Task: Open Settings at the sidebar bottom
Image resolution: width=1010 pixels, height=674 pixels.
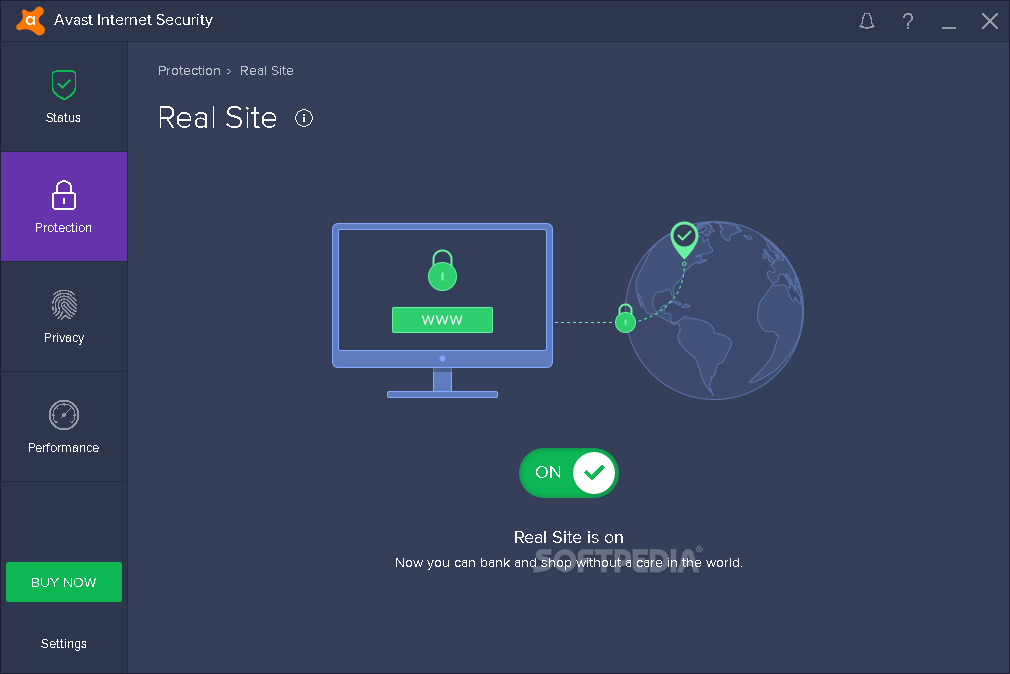Action: pyautogui.click(x=64, y=644)
